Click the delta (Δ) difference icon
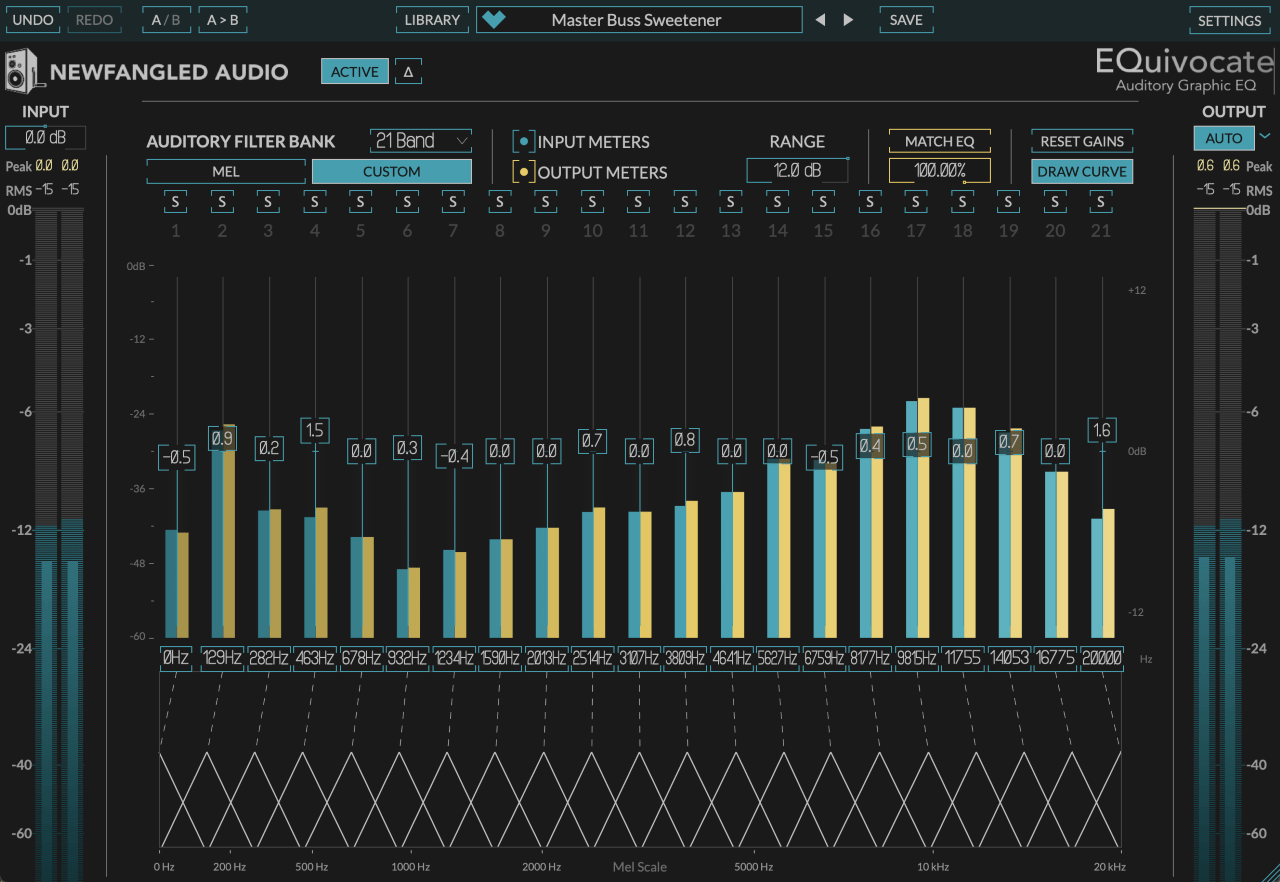This screenshot has width=1280, height=882. point(408,71)
